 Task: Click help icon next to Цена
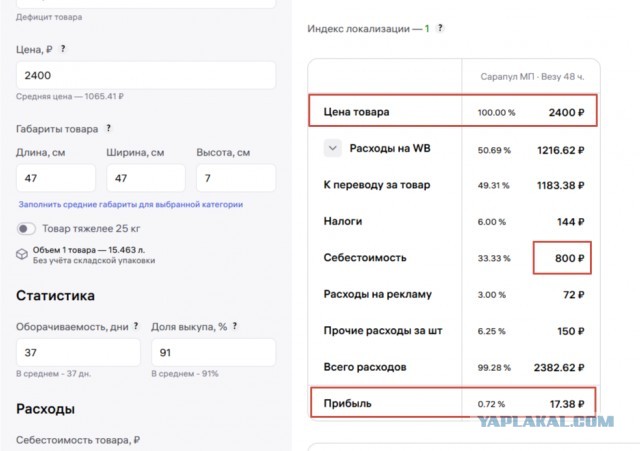tap(64, 48)
